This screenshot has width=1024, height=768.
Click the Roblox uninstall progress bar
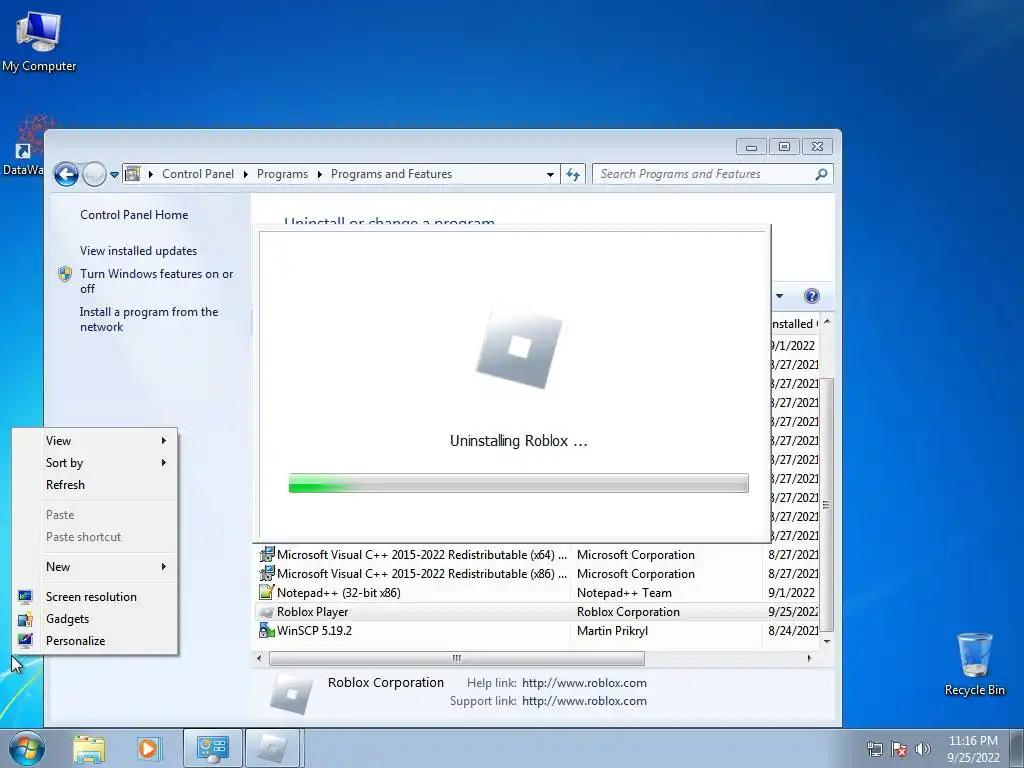pos(519,483)
